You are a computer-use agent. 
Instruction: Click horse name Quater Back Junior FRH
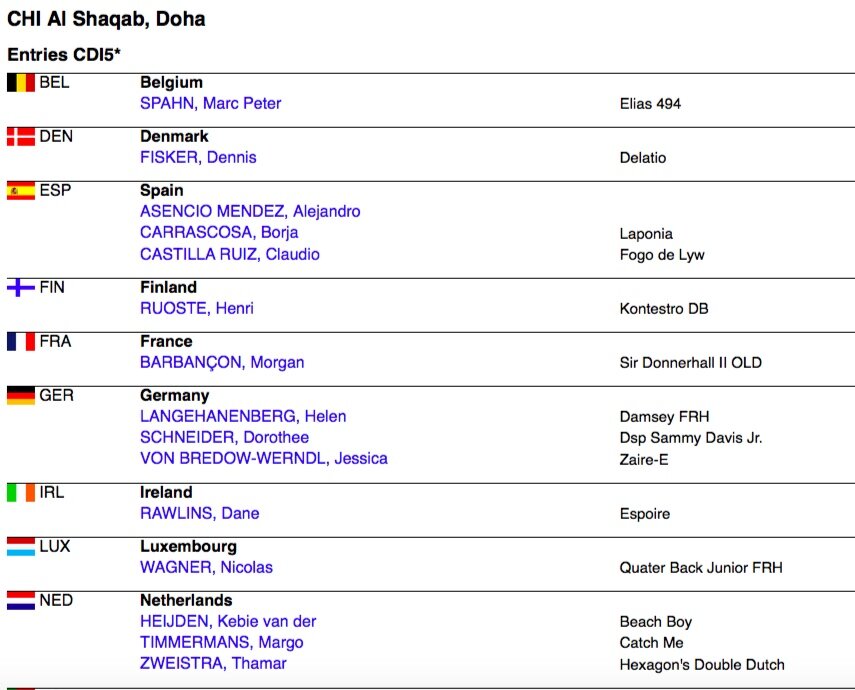tap(701, 568)
